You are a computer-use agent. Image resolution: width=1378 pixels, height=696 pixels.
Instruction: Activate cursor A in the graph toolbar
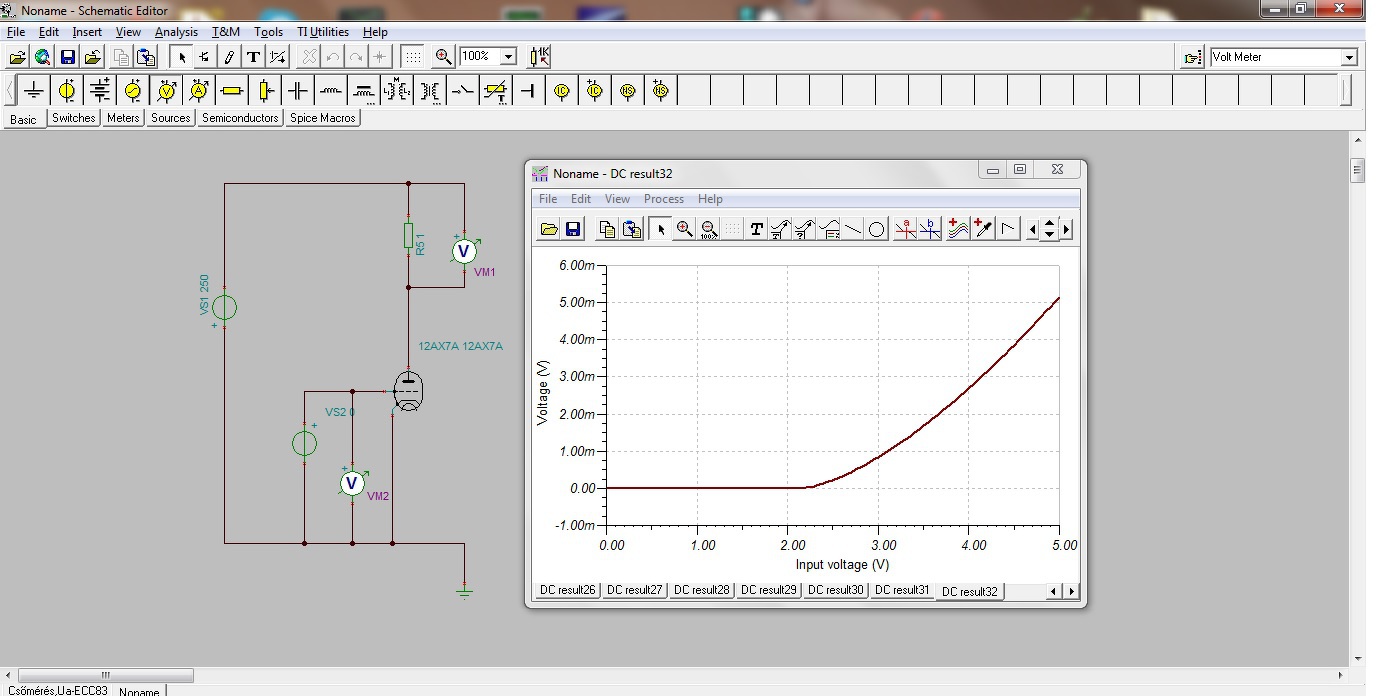(x=905, y=229)
